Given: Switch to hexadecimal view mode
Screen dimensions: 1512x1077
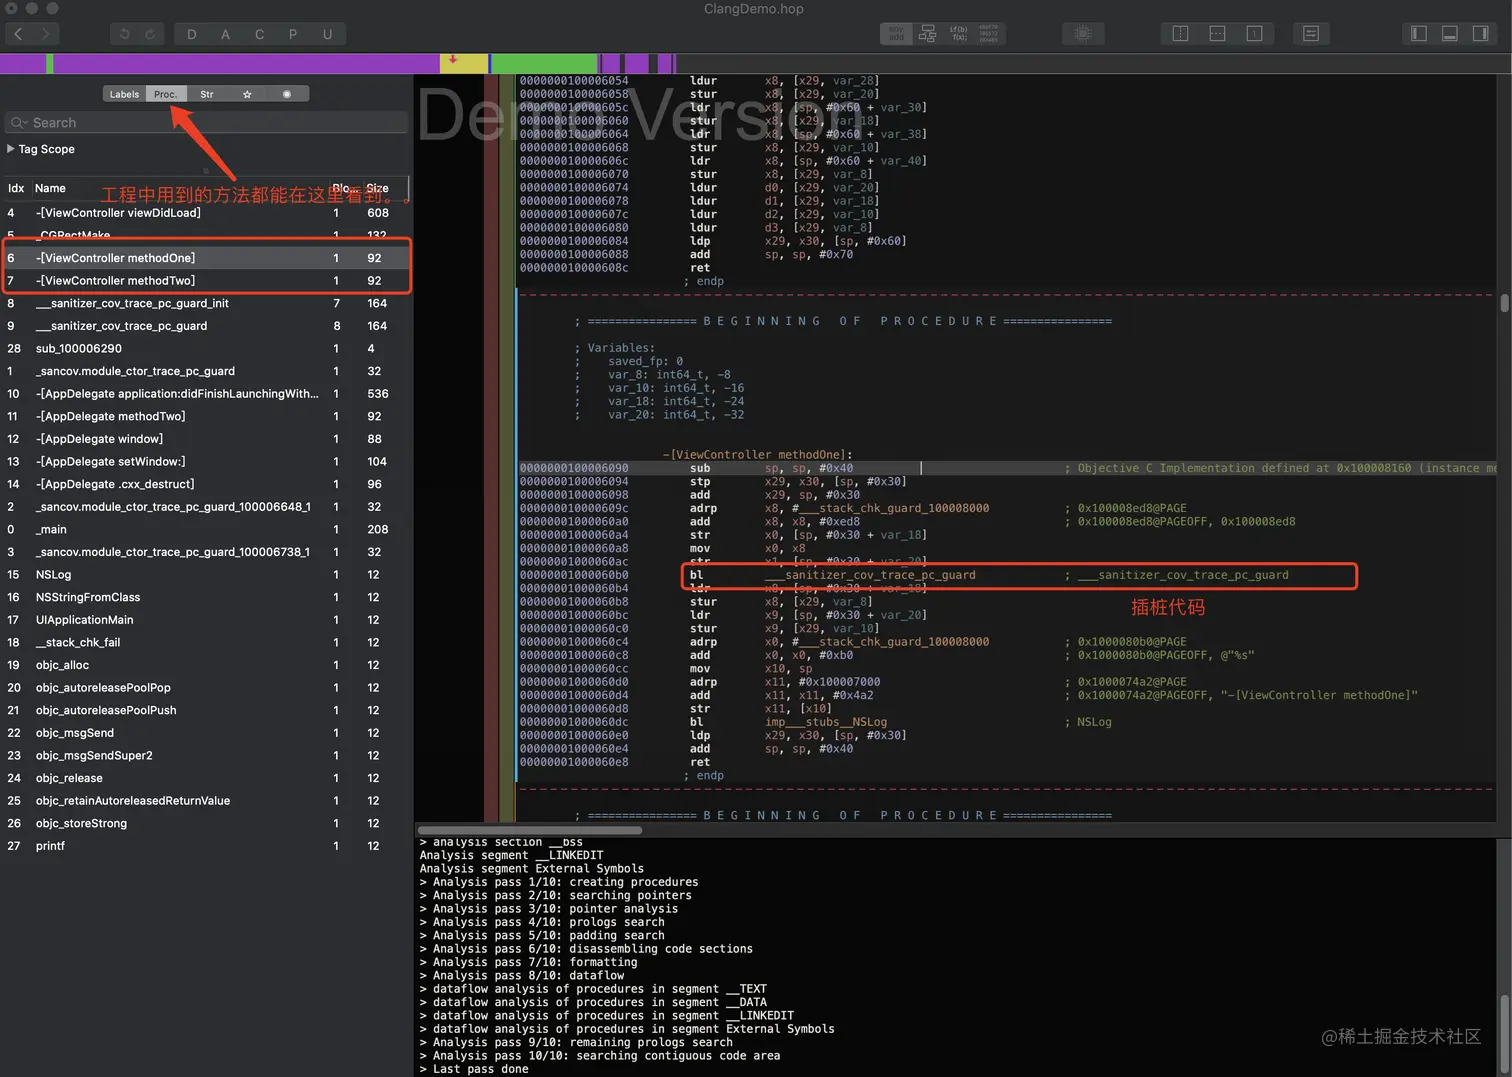Looking at the screenshot, I should coord(989,34).
